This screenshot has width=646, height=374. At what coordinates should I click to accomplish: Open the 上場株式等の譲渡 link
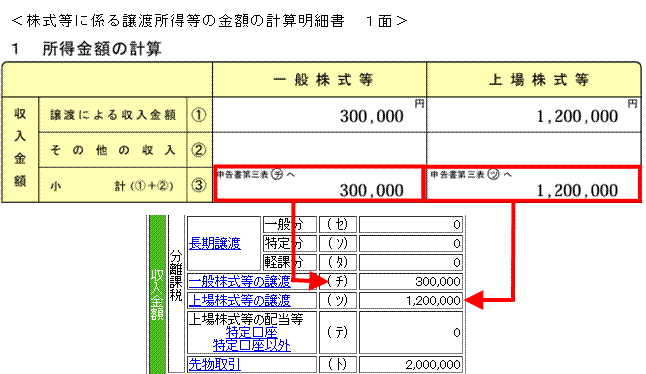coord(240,300)
